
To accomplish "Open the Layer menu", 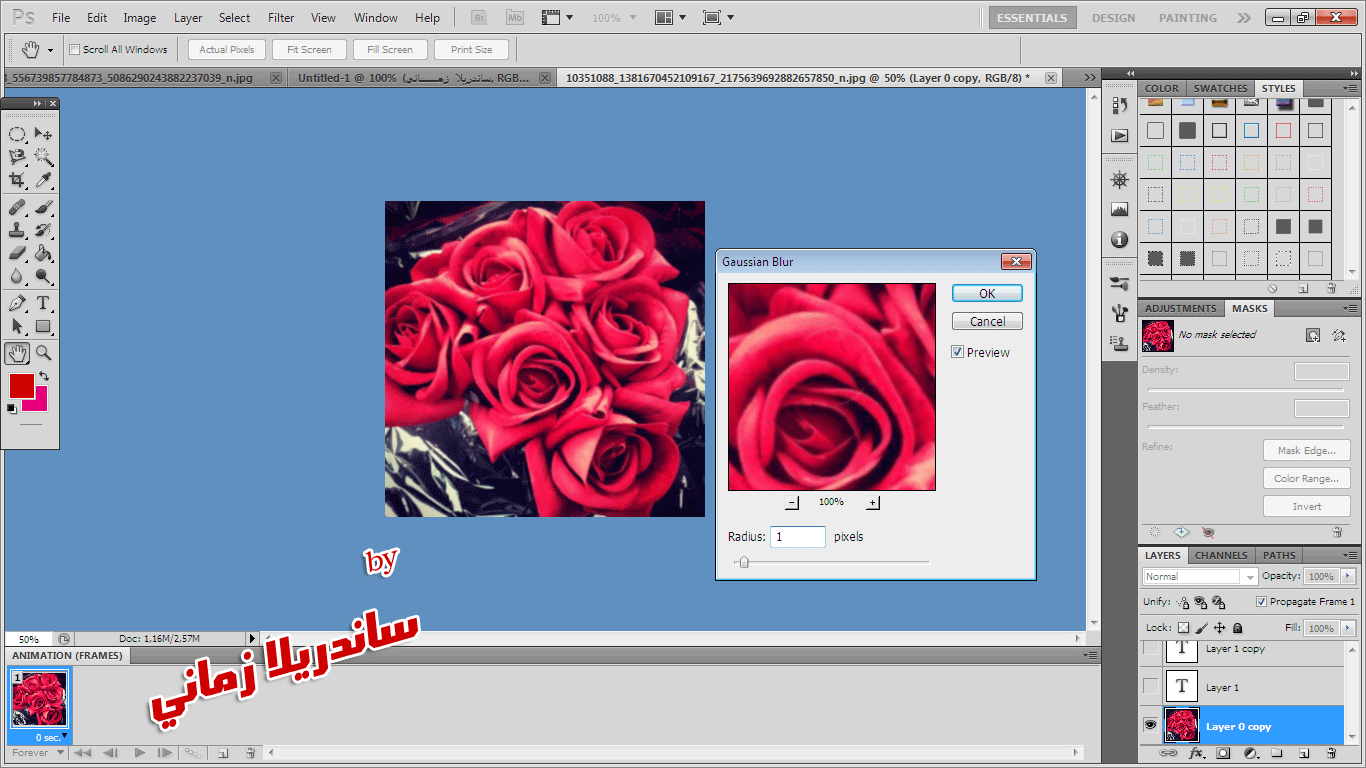I will tap(188, 18).
